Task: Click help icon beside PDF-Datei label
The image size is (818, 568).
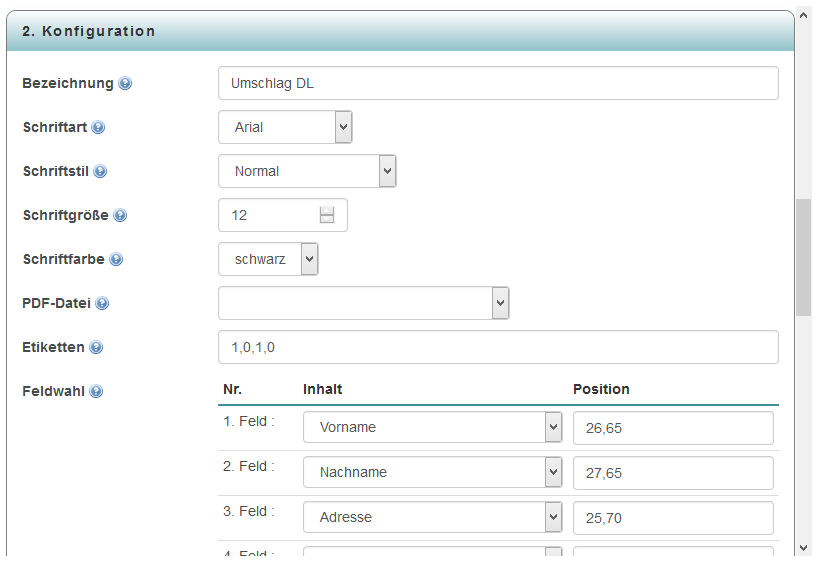Action: coord(102,303)
